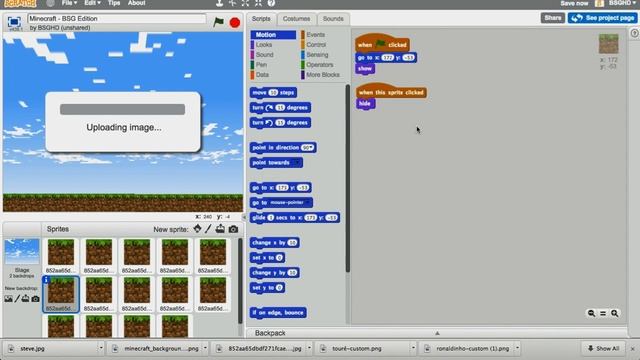Collapse the stage with small arrow divider
Image resolution: width=640 pixels, height=360 pixels.
(x=244, y=217)
